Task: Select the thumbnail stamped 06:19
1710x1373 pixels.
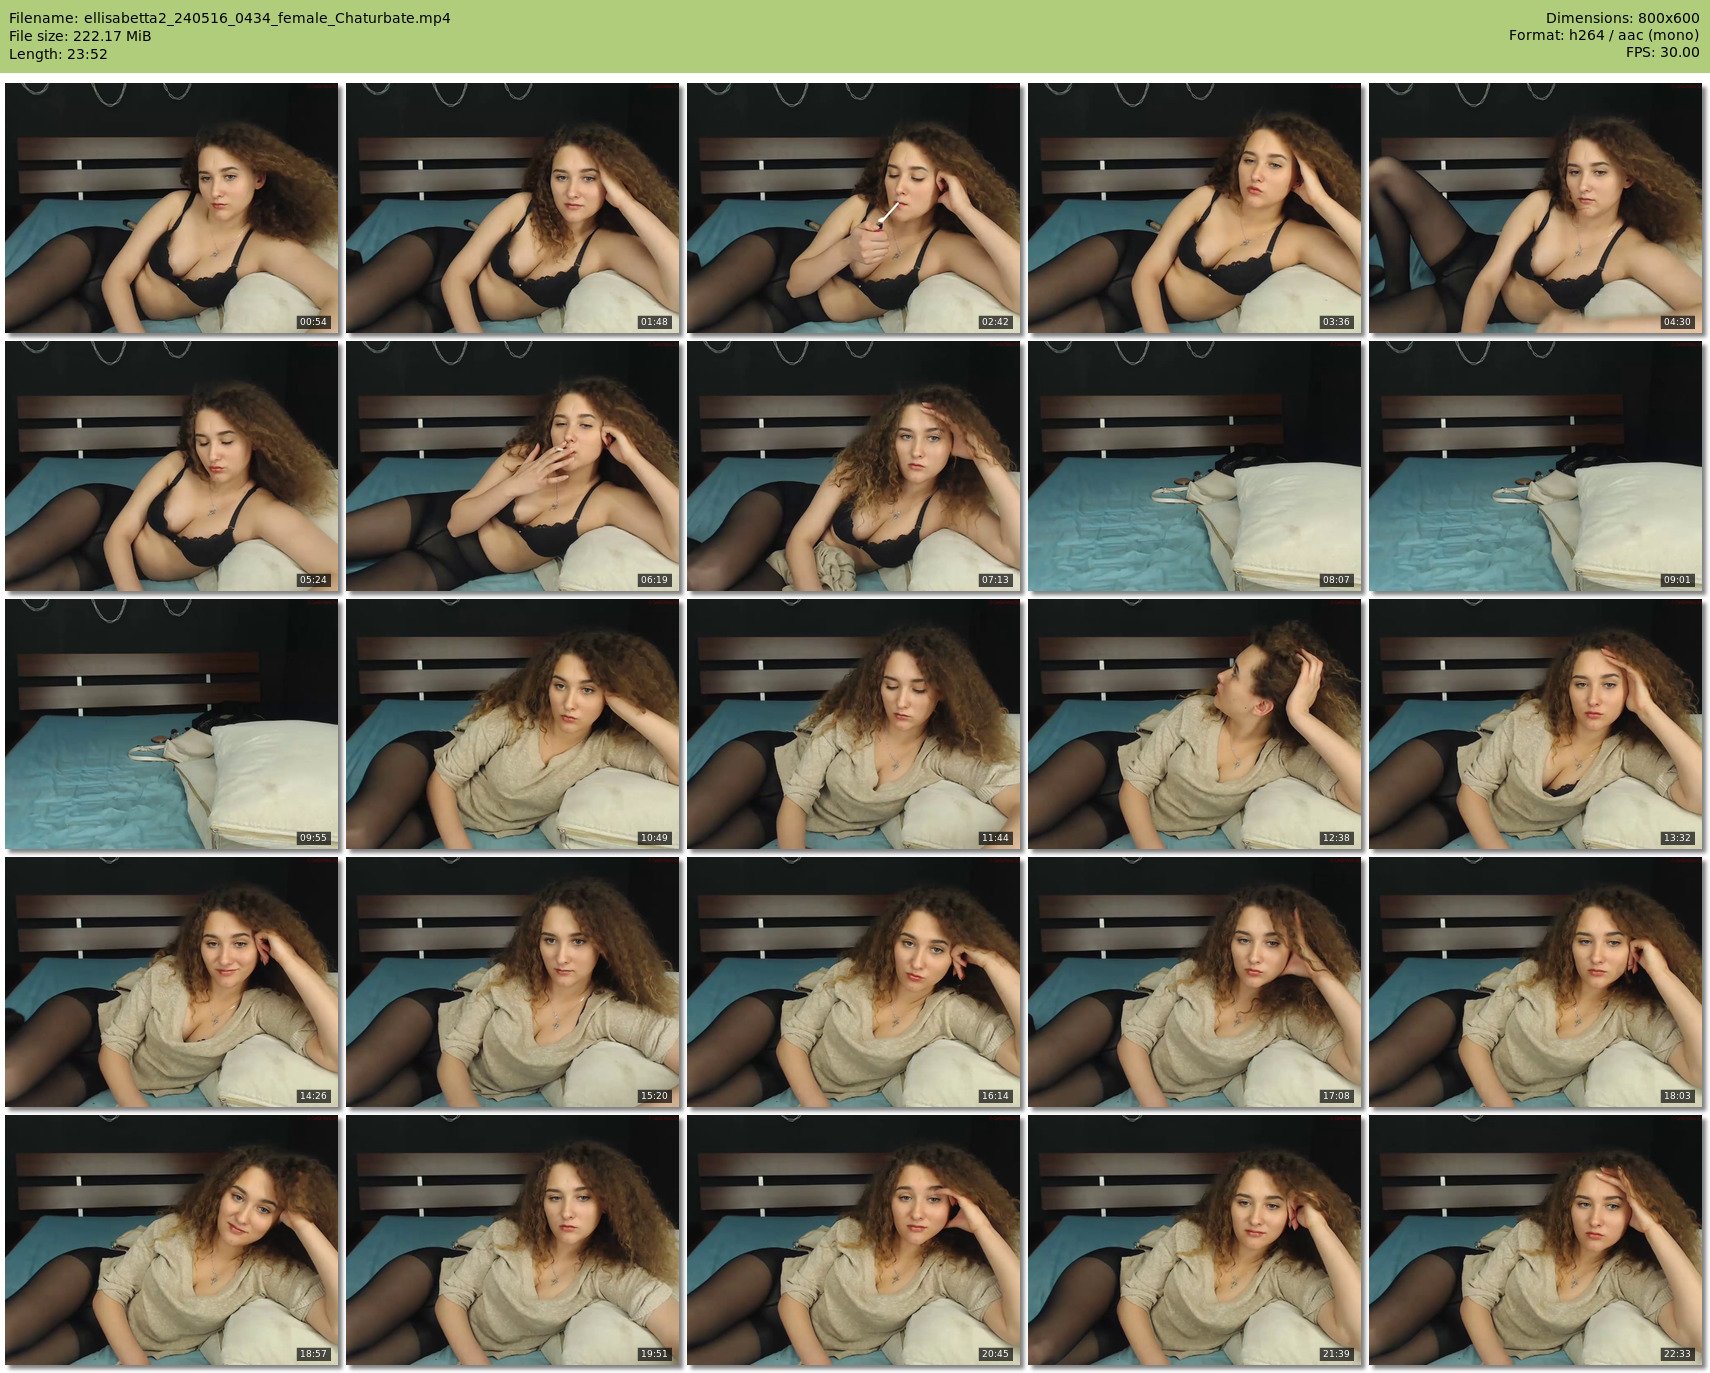Action: [x=512, y=466]
